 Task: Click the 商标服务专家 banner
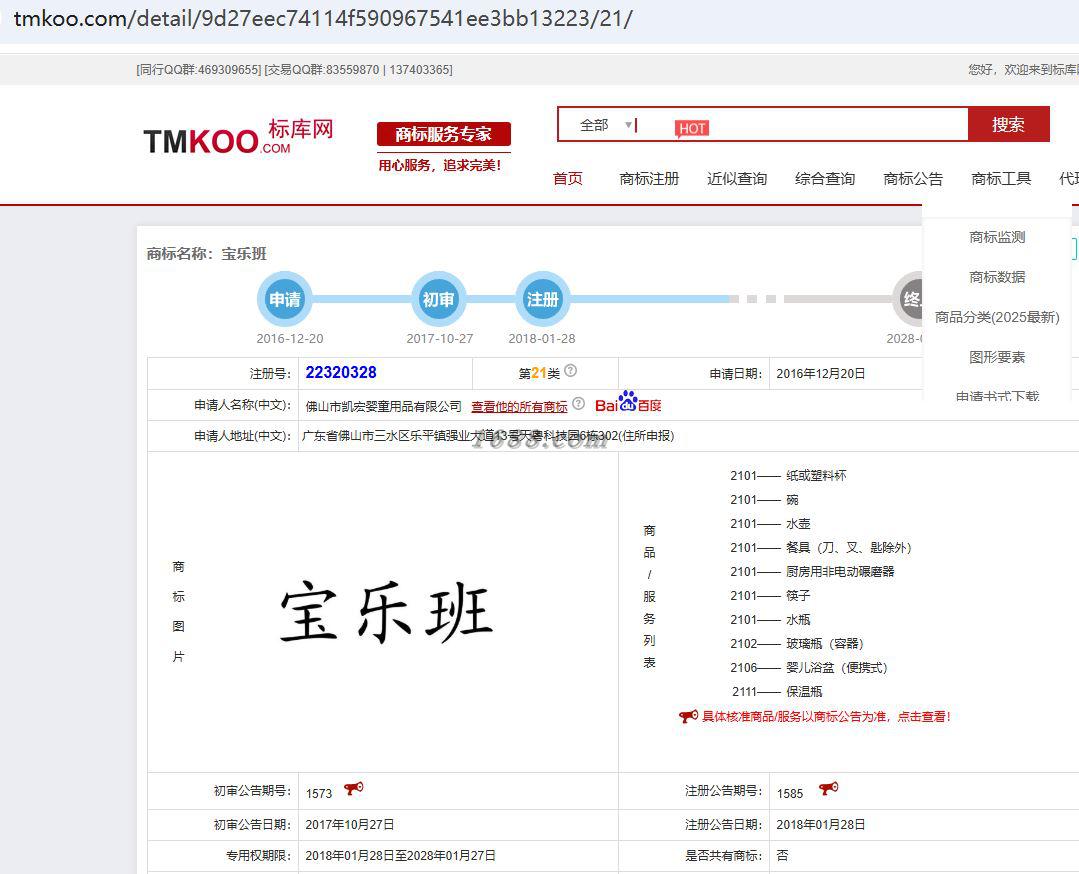[x=444, y=134]
